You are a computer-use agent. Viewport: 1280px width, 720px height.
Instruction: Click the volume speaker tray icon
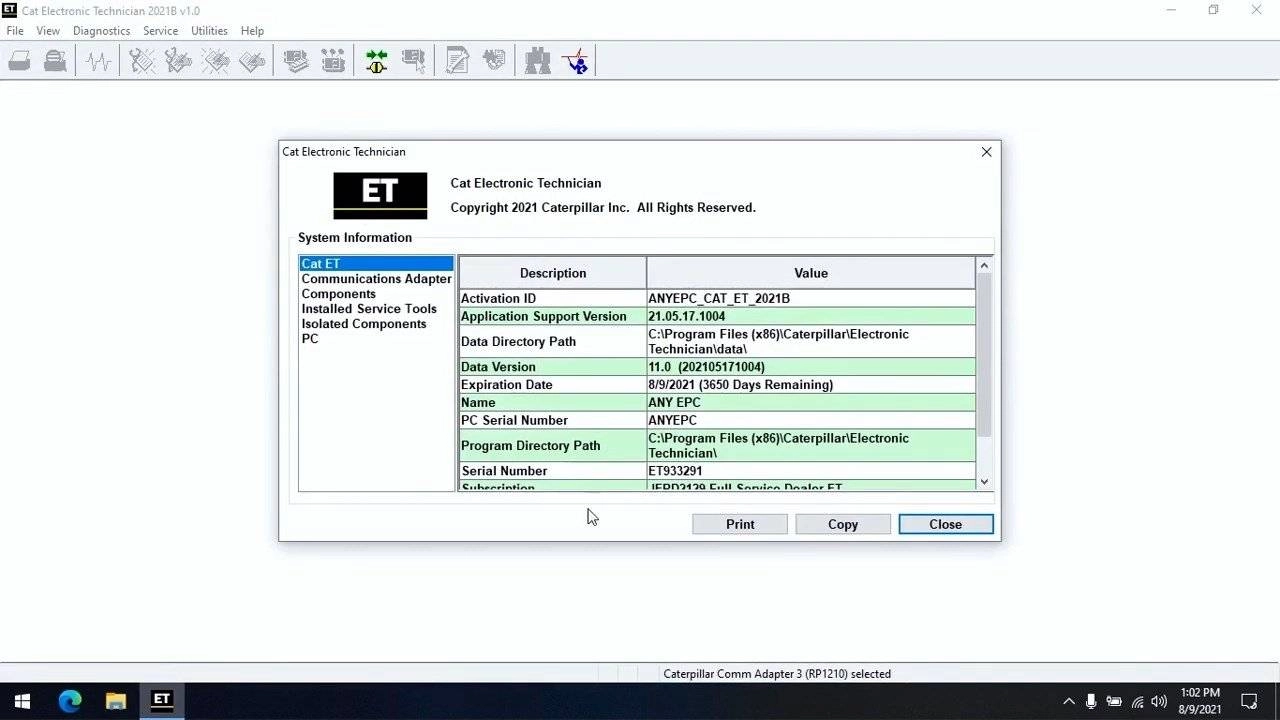tap(1159, 702)
